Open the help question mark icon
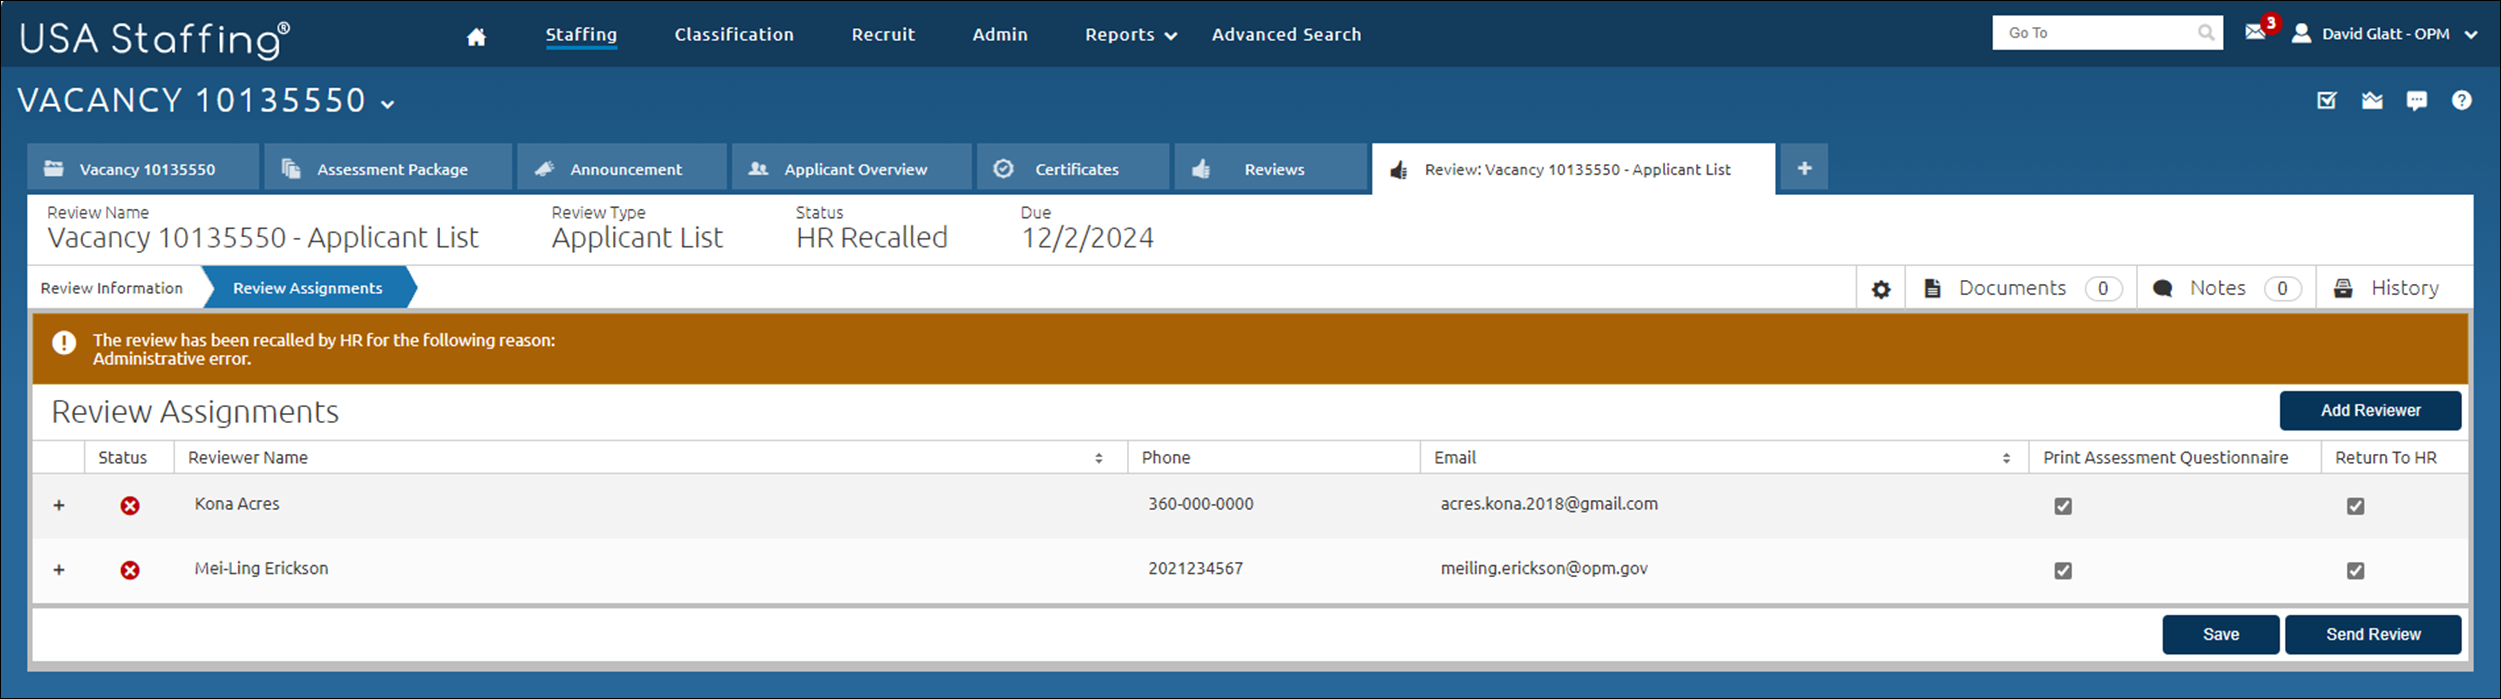This screenshot has height=699, width=2501. [x=2462, y=100]
